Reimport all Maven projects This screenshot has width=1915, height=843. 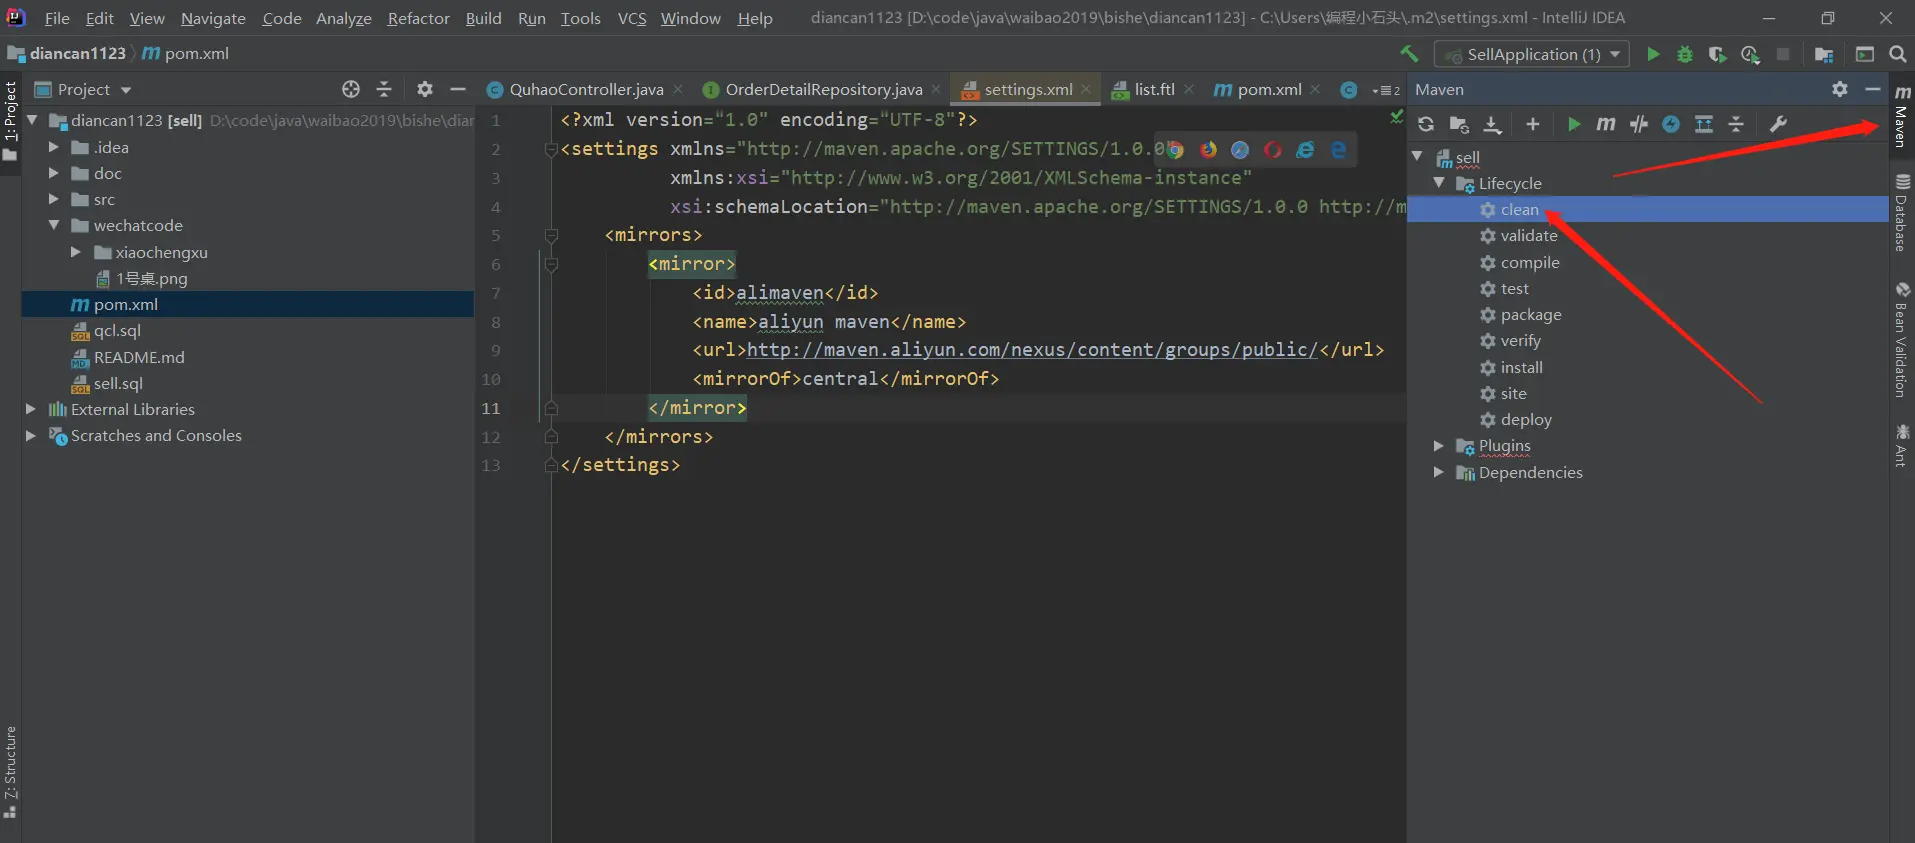[1426, 124]
